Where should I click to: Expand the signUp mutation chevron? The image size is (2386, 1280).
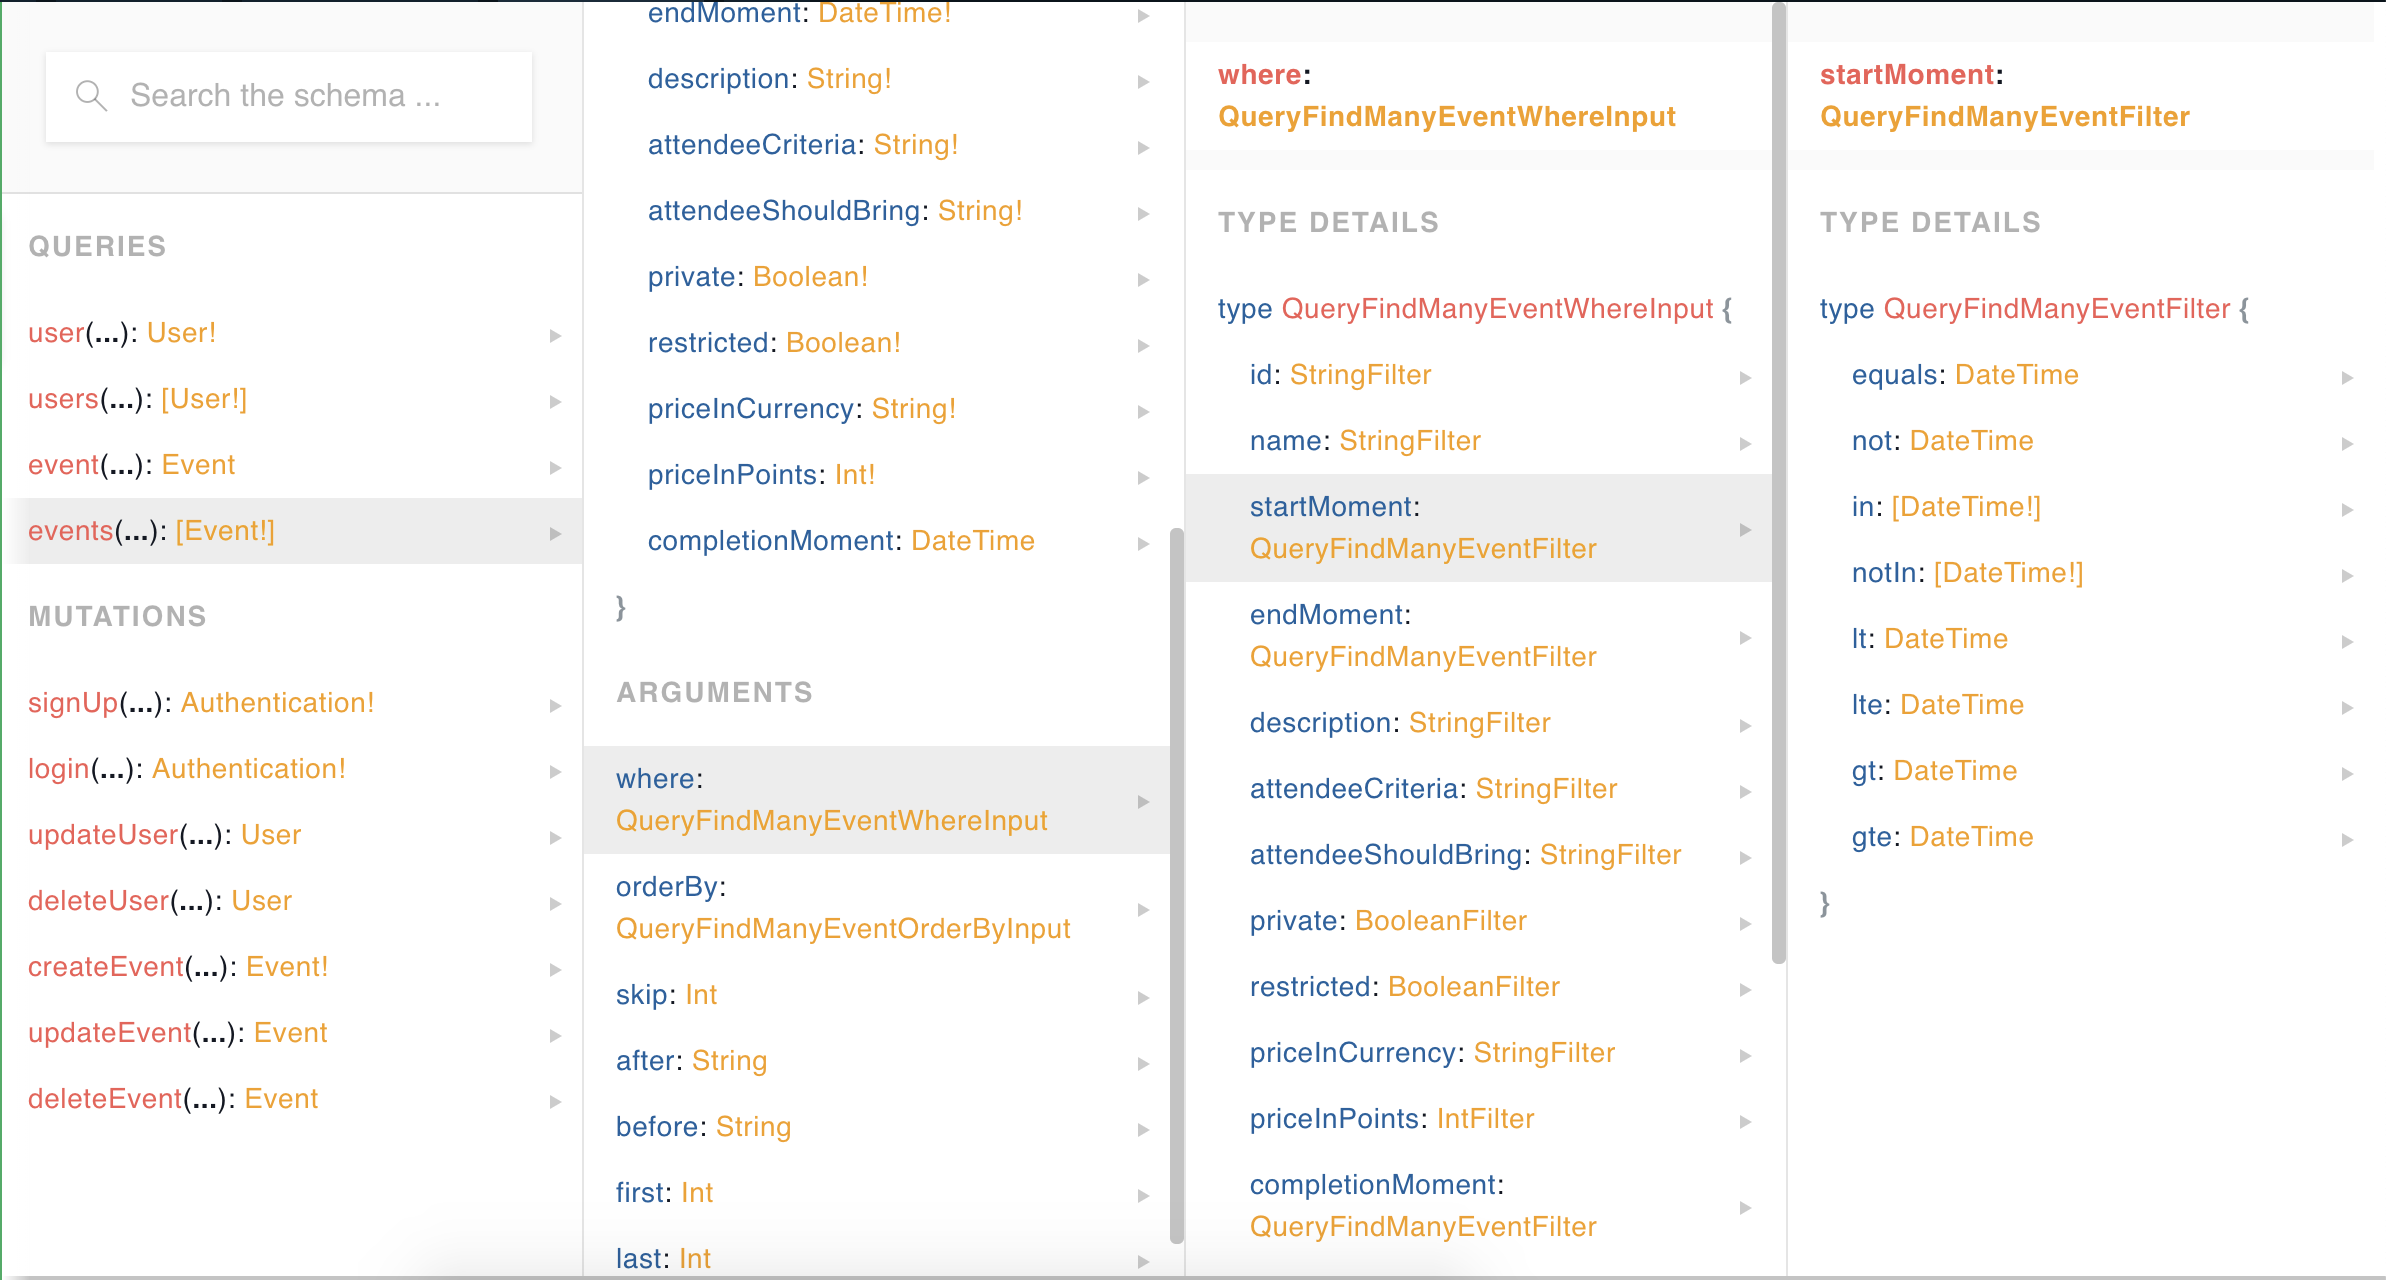[x=556, y=705]
